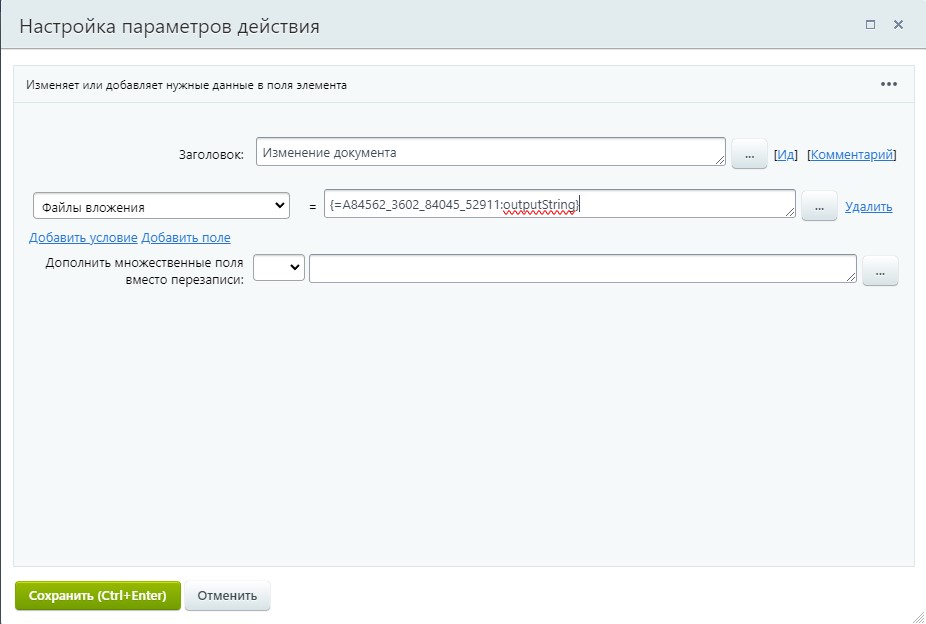Click Добавить поле link

pyautogui.click(x=186, y=238)
